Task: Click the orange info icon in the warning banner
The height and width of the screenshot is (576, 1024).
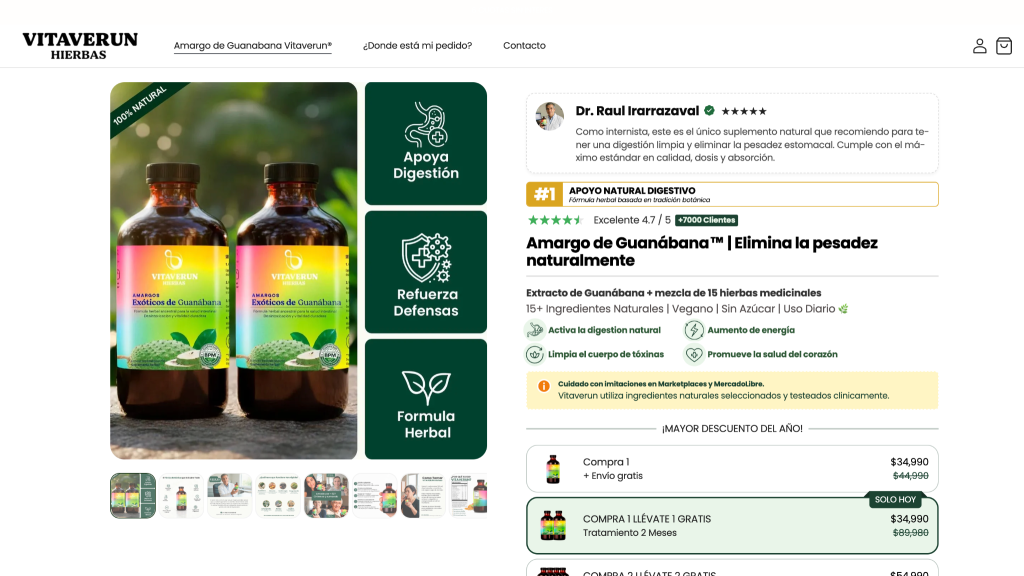Action: click(x=543, y=386)
